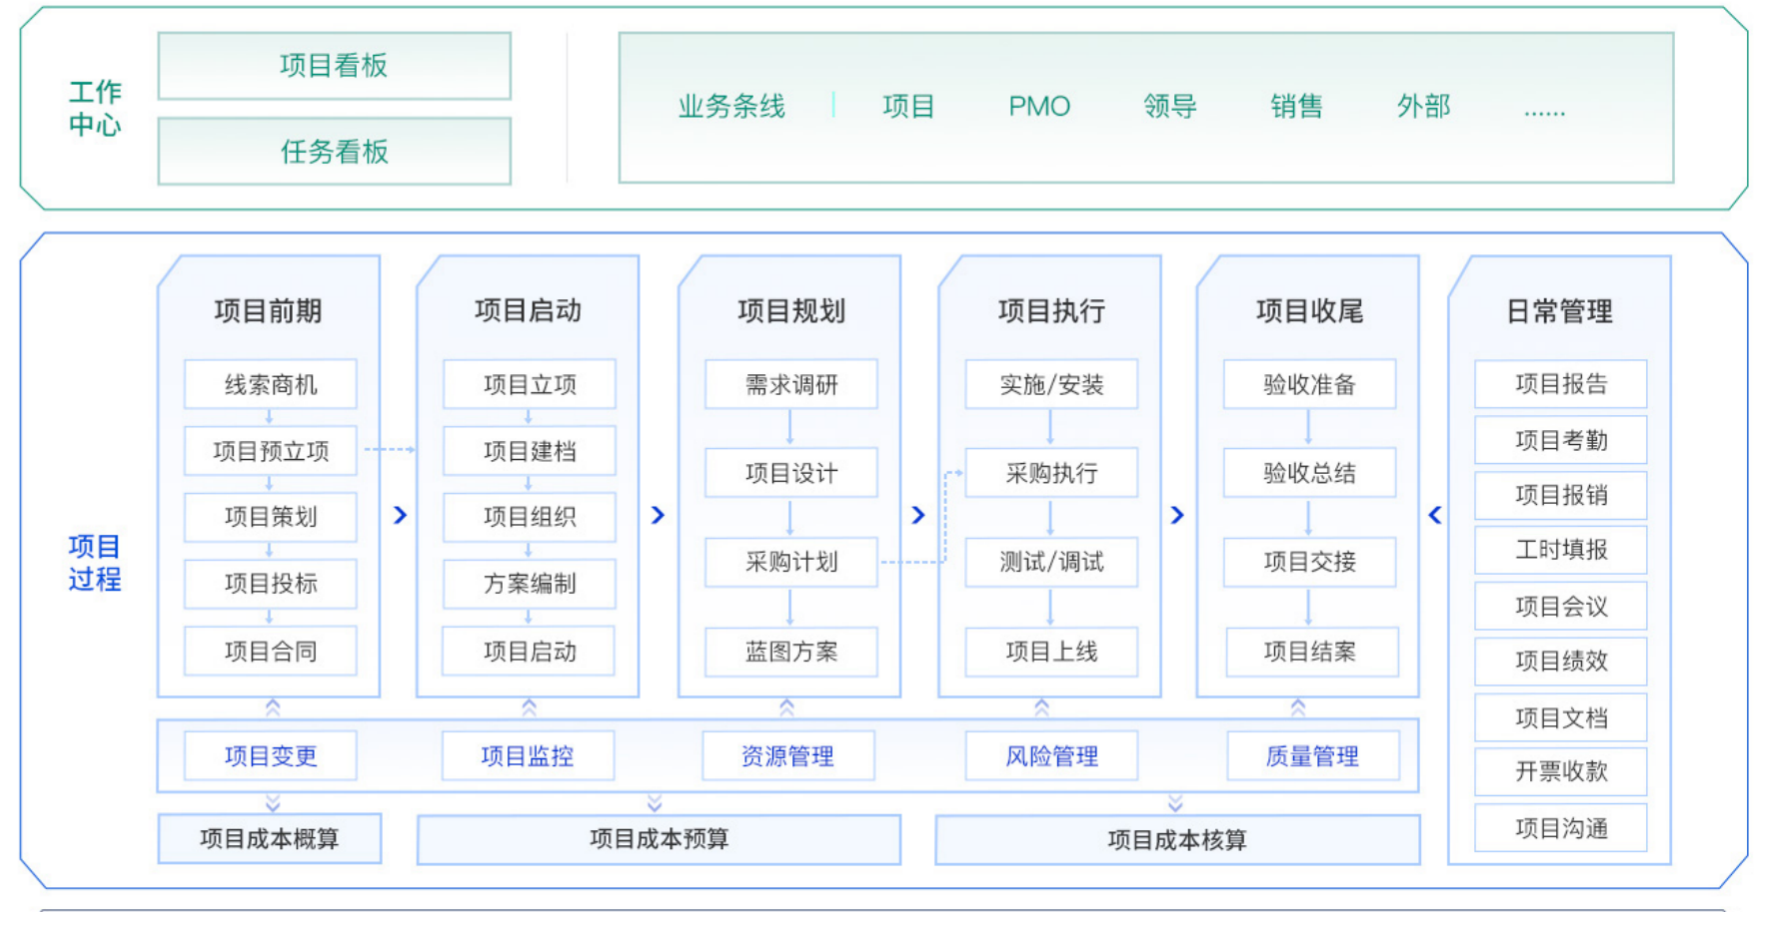Select the 蓝图方案 step
1774x942 pixels.
tap(791, 652)
